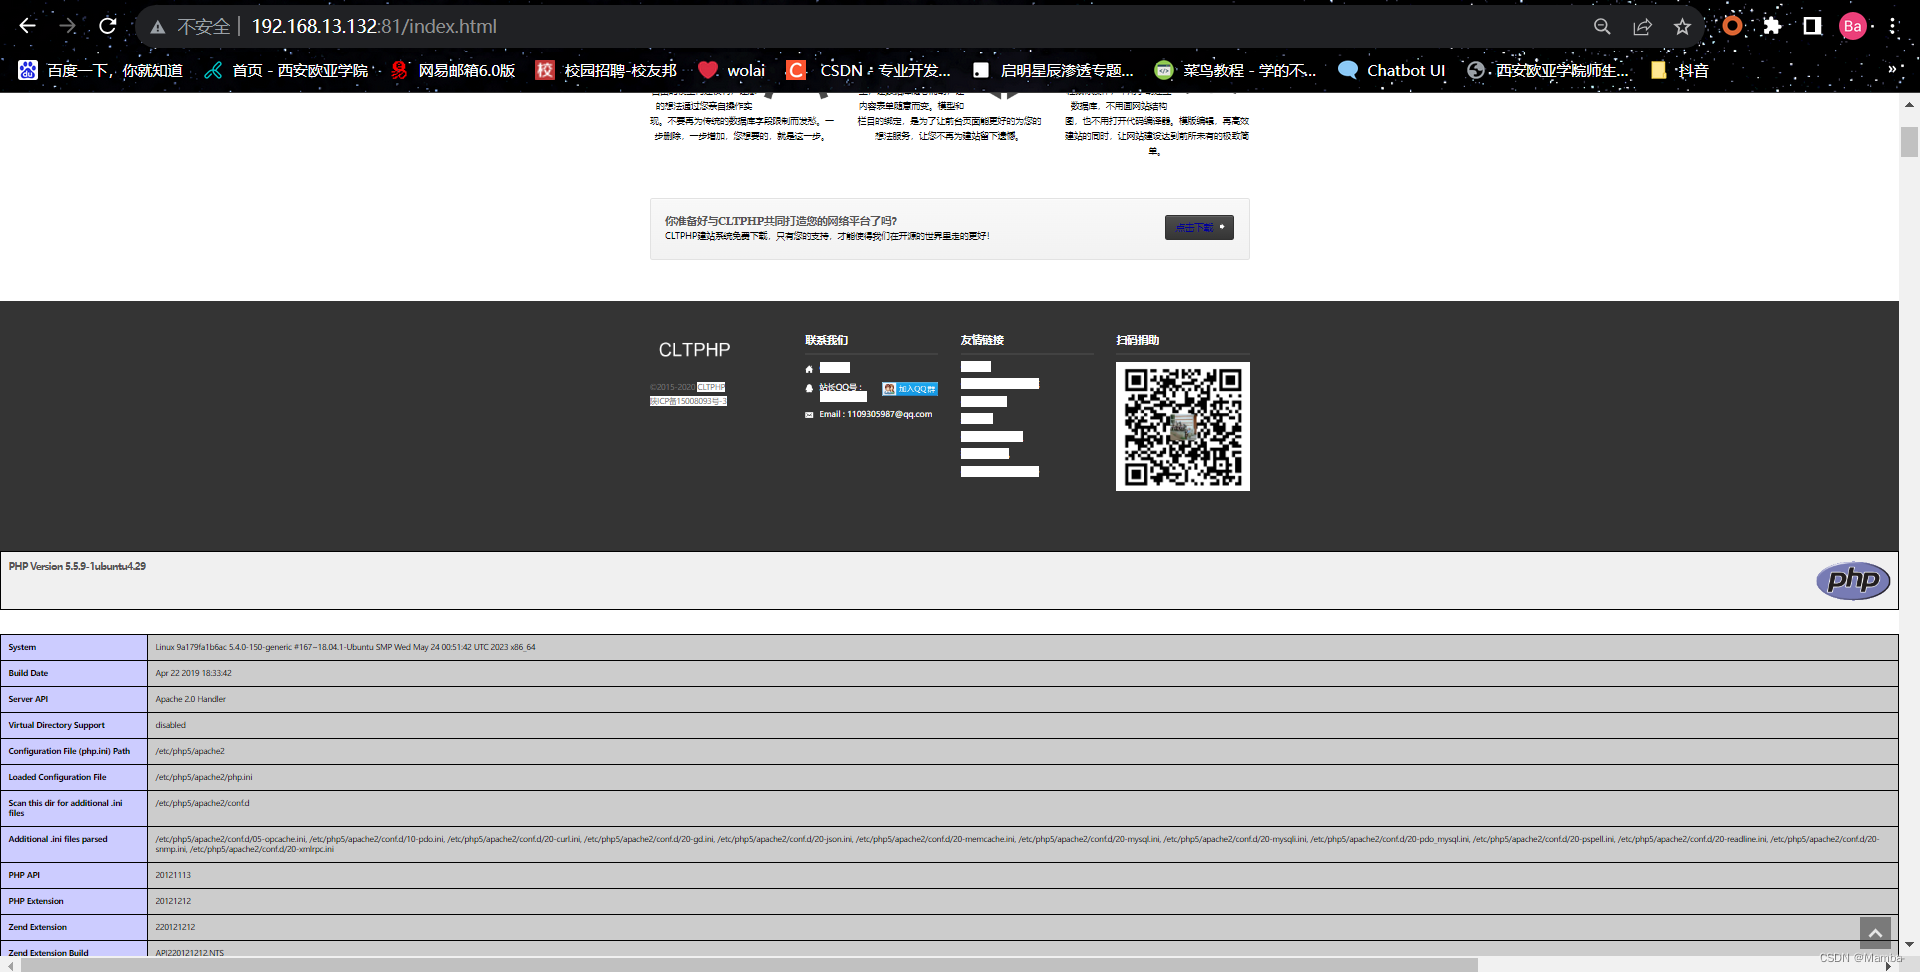Click the QQ icon in contact list
Image resolution: width=1920 pixels, height=972 pixels.
click(809, 388)
